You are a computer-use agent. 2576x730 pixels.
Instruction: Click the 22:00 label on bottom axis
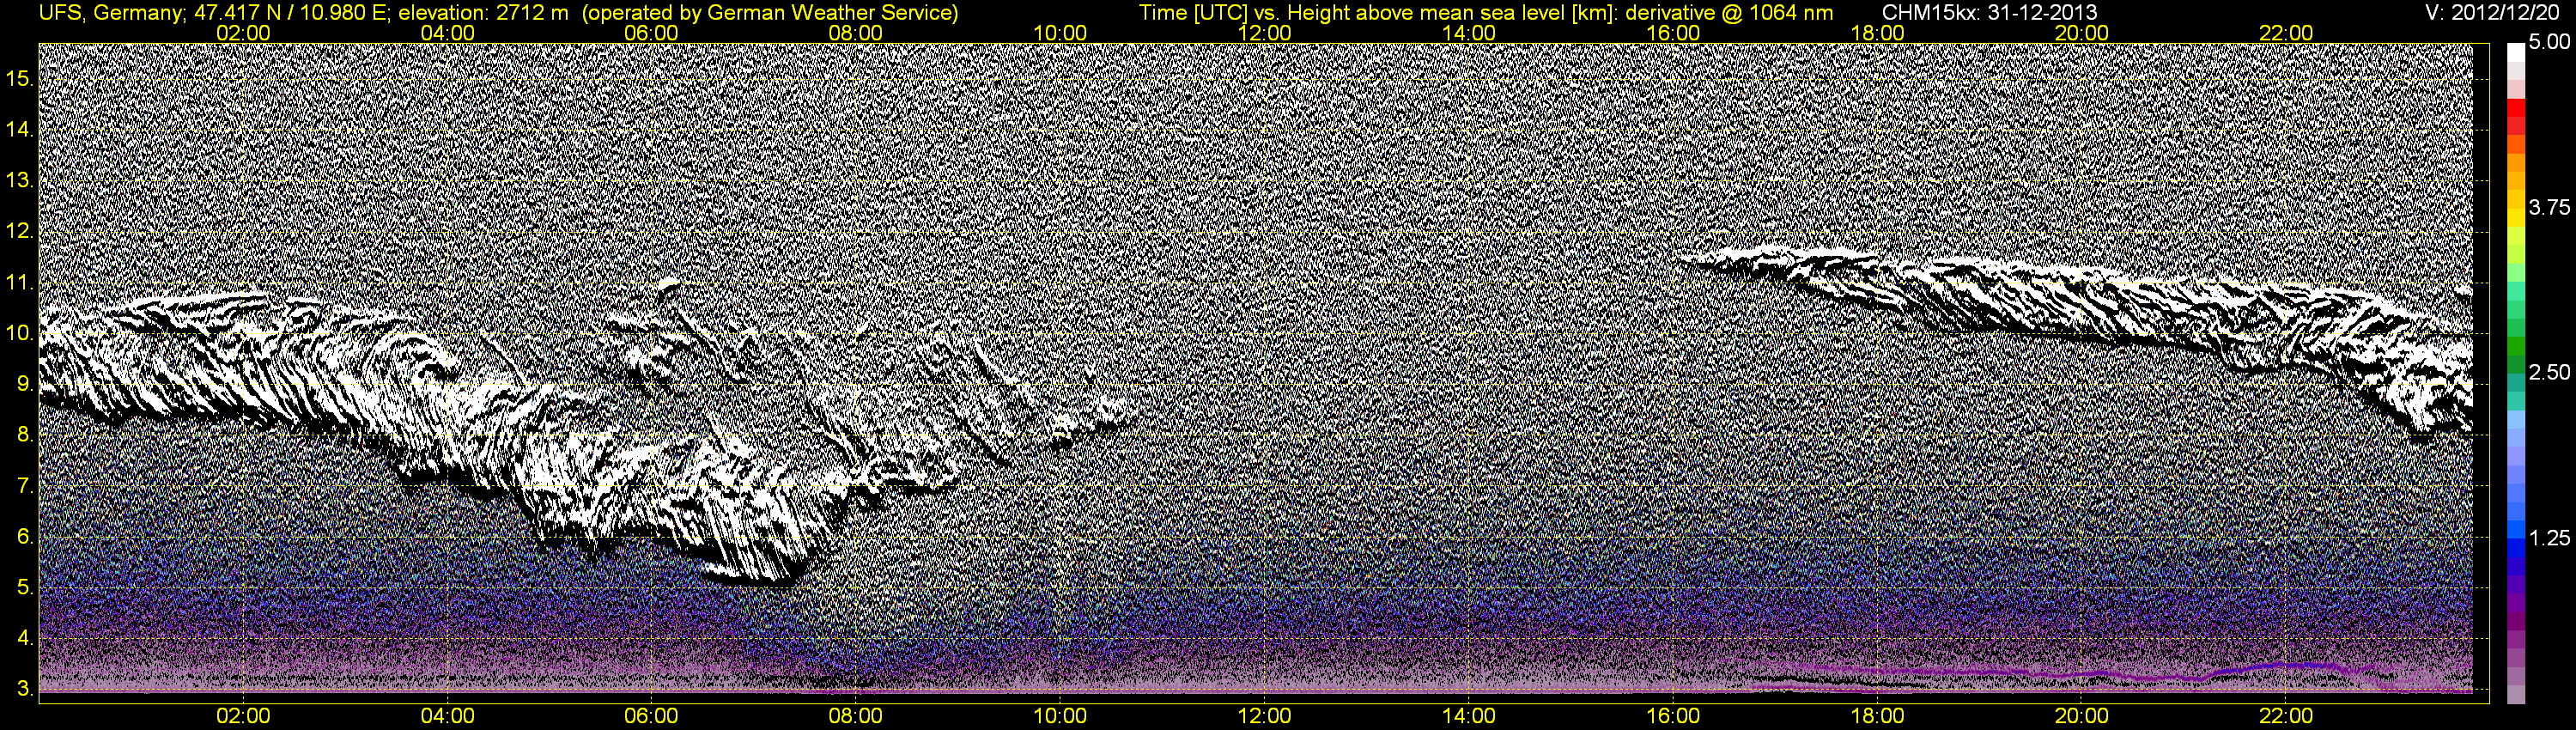(x=2286, y=716)
